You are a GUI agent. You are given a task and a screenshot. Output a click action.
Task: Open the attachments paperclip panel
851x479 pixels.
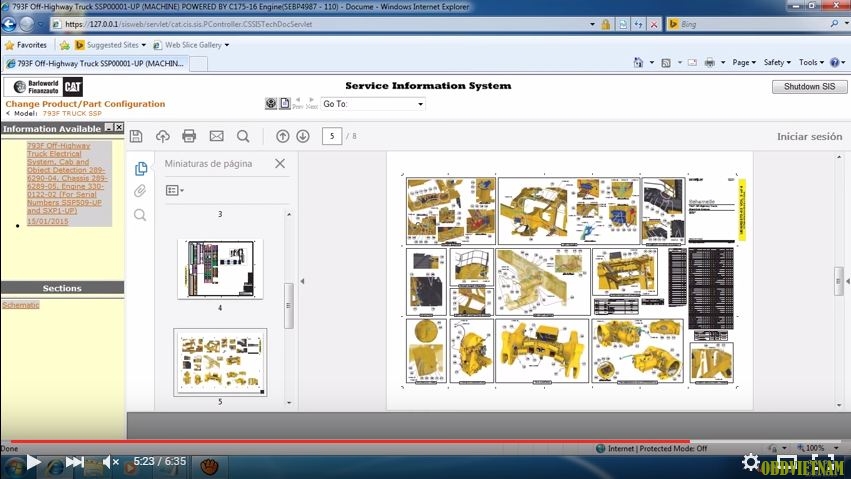tap(140, 191)
